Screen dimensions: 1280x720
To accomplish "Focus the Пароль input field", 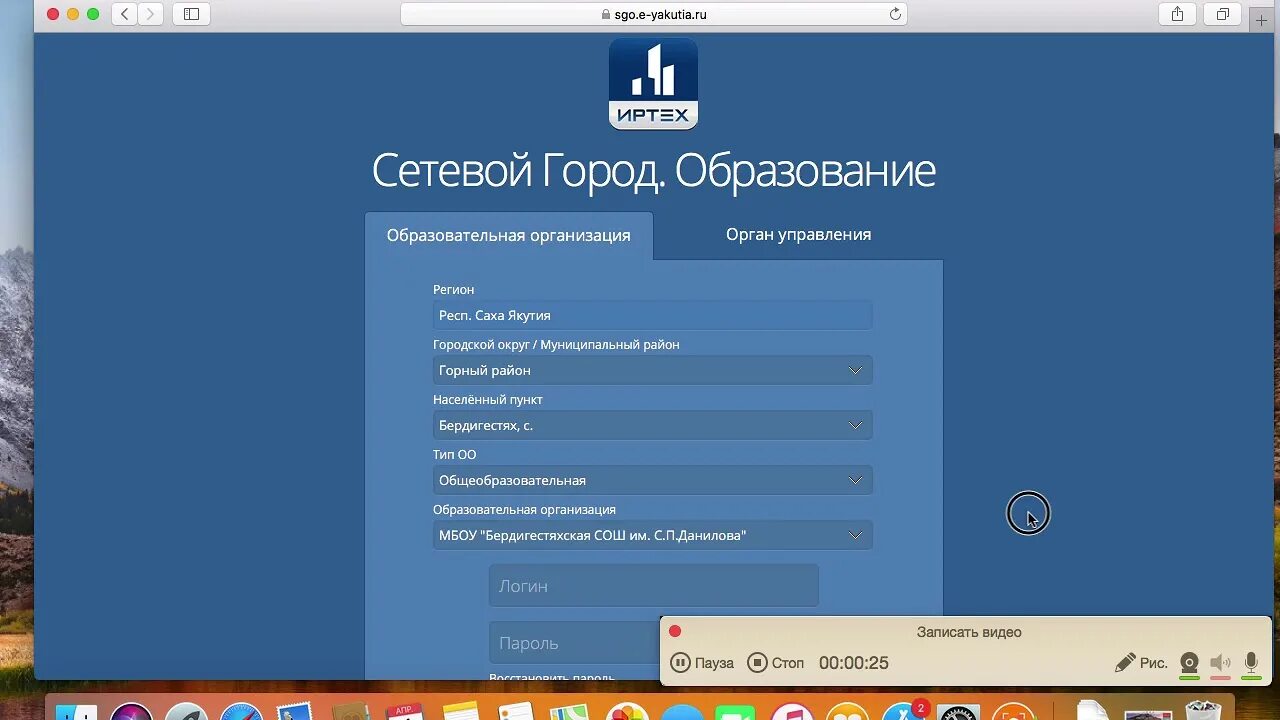I will (574, 643).
